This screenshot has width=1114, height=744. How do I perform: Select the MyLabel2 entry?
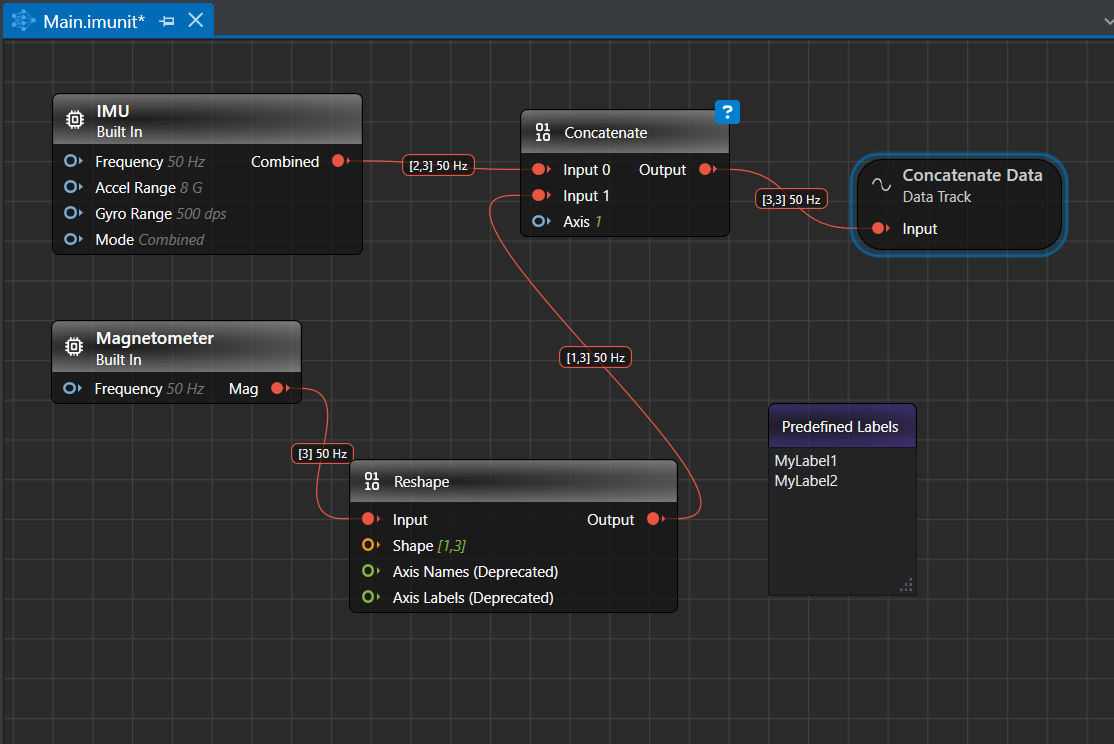[x=806, y=481]
